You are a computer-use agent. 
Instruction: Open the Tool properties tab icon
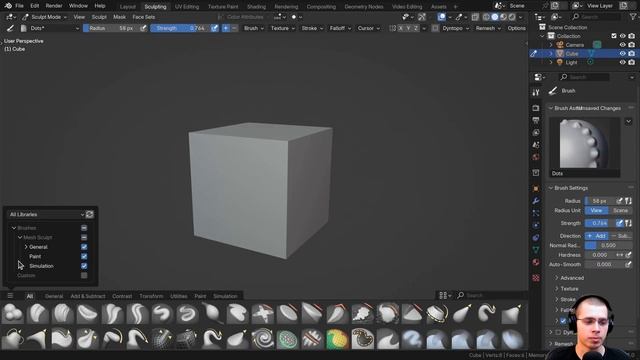pos(536,92)
